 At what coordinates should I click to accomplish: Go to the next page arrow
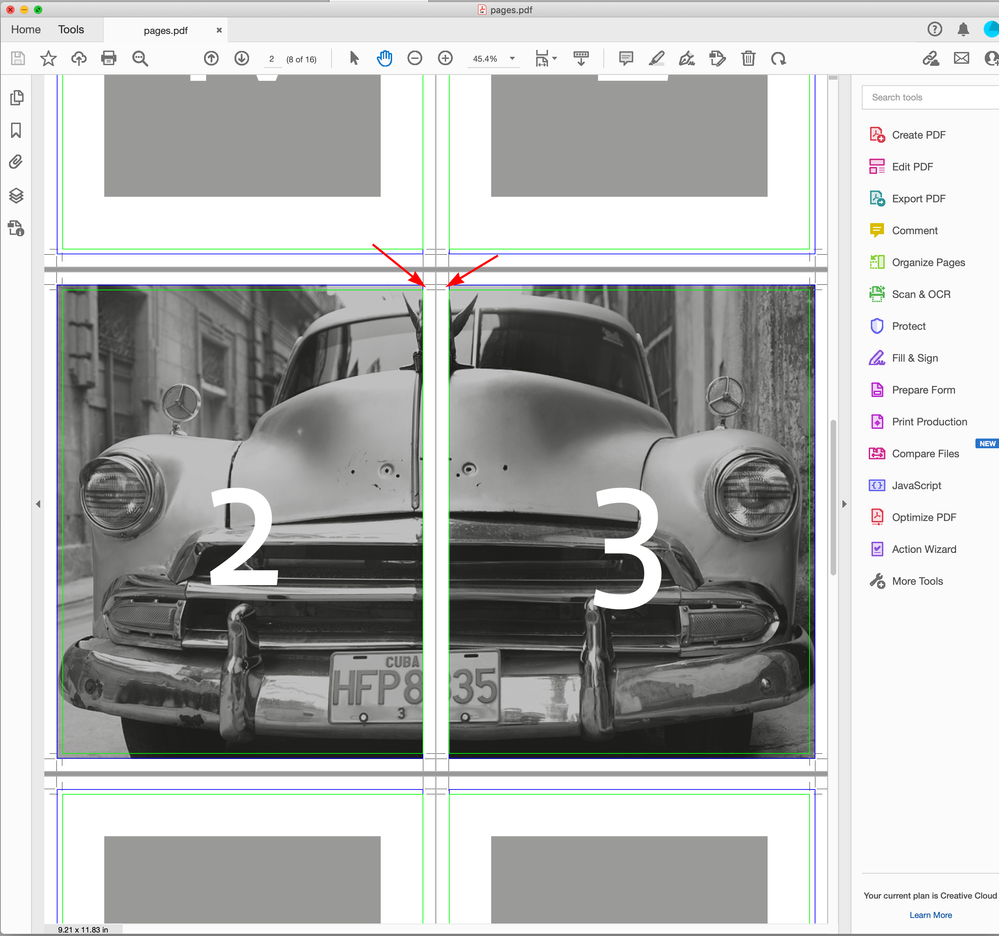241,59
